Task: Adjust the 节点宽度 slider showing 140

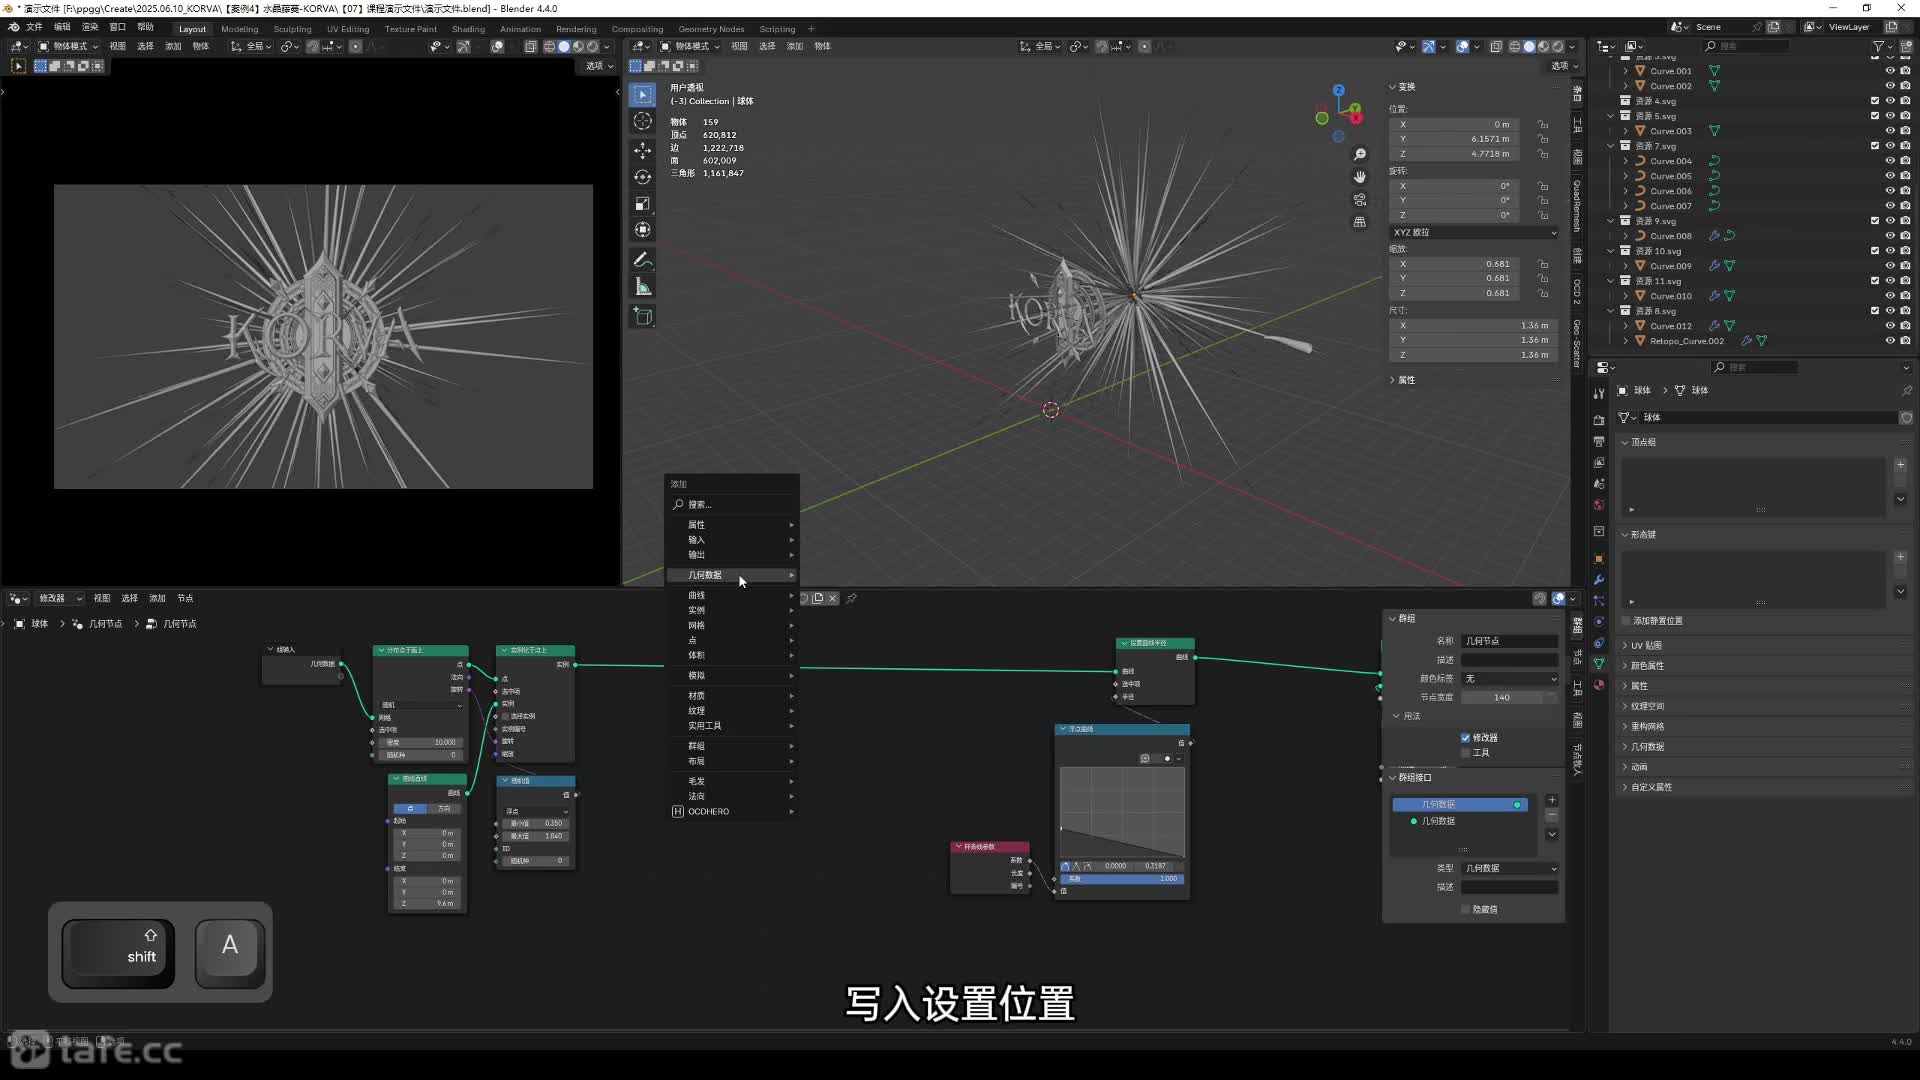Action: tap(1510, 697)
